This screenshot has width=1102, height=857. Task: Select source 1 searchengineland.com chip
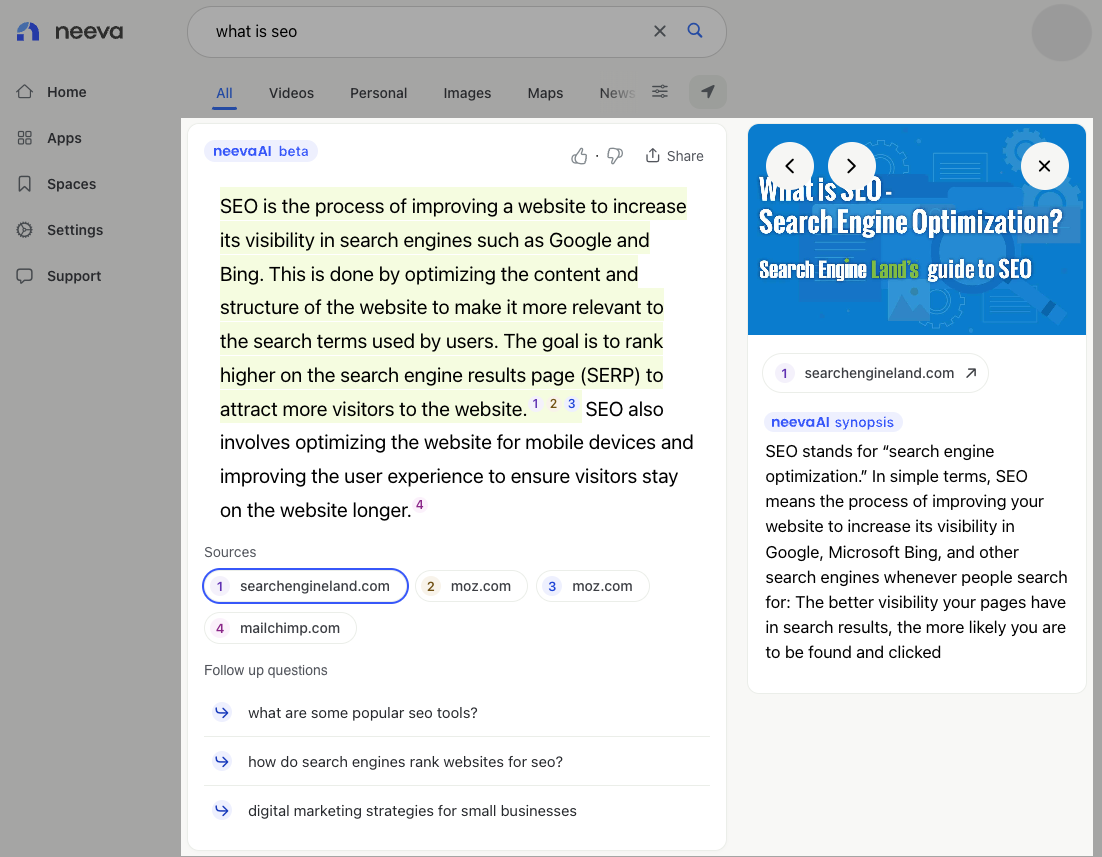coord(306,586)
